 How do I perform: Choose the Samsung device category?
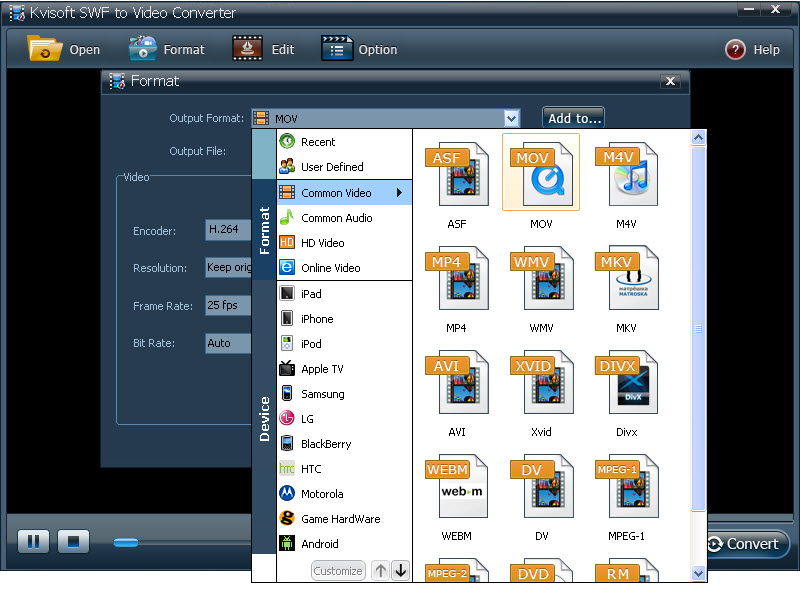pos(344,394)
